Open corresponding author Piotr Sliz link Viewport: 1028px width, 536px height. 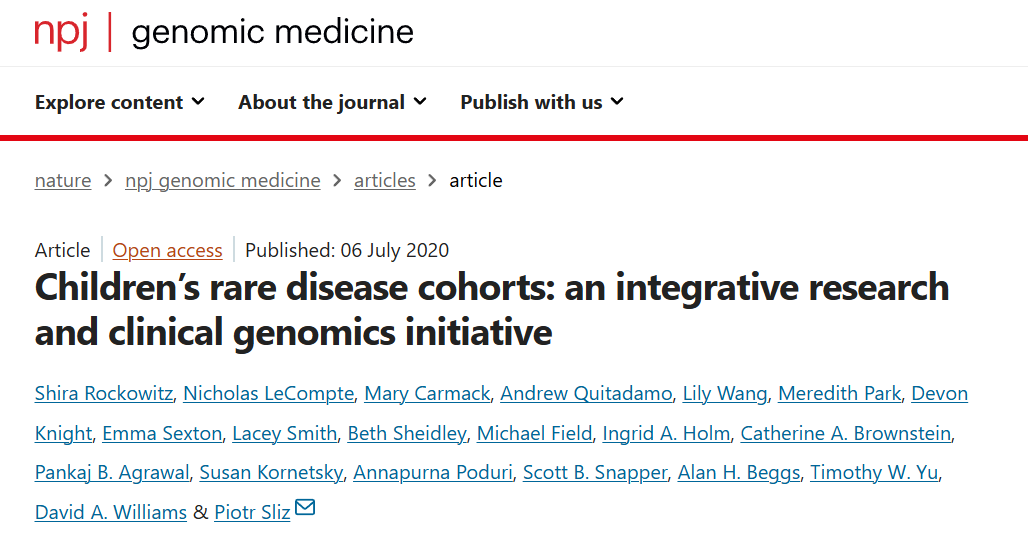252,512
